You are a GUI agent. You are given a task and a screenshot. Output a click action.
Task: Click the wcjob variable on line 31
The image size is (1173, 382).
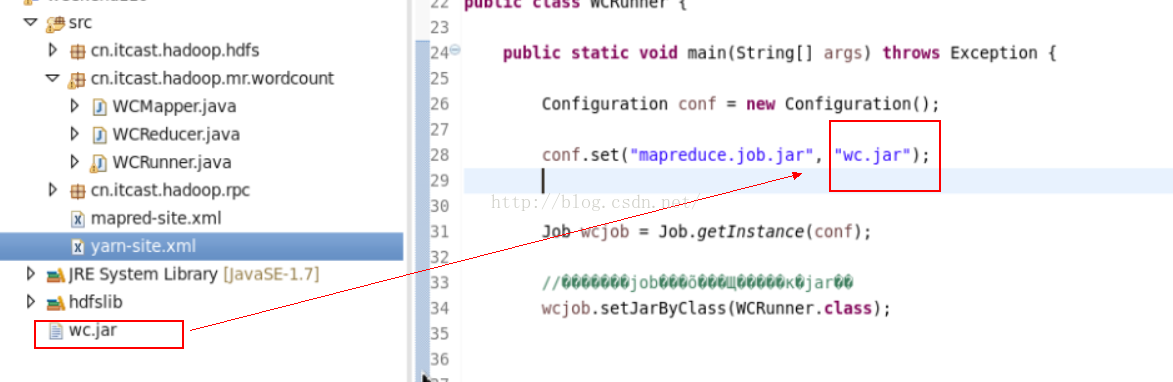click(605, 232)
